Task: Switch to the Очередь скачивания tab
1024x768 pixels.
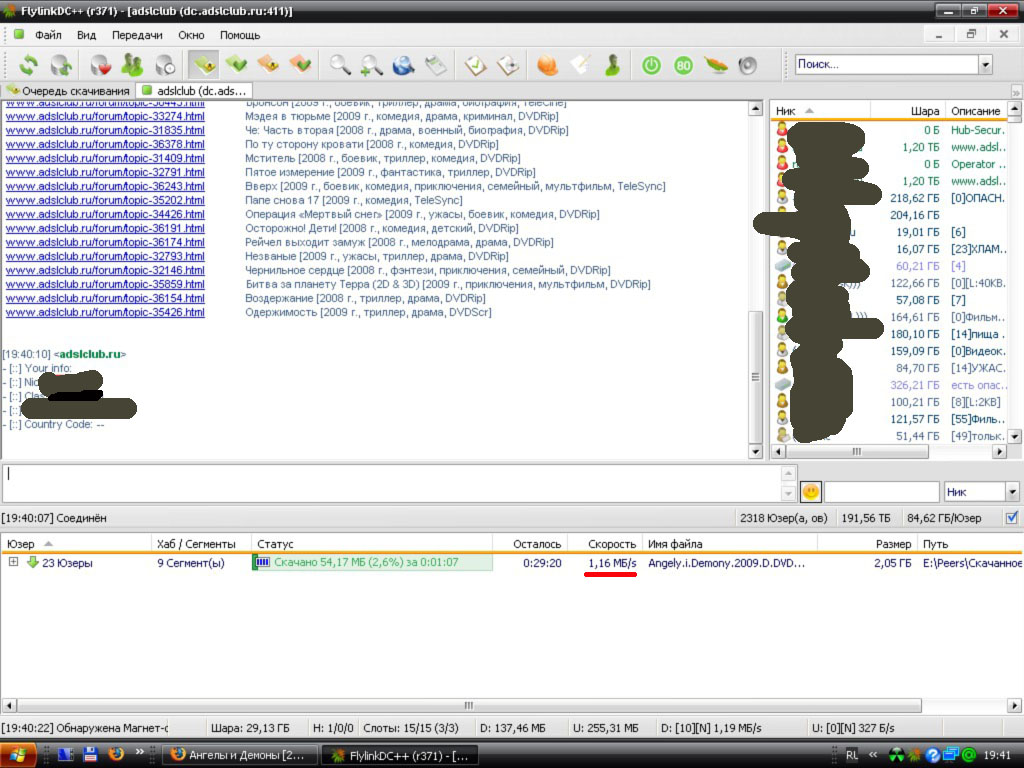Action: point(68,91)
